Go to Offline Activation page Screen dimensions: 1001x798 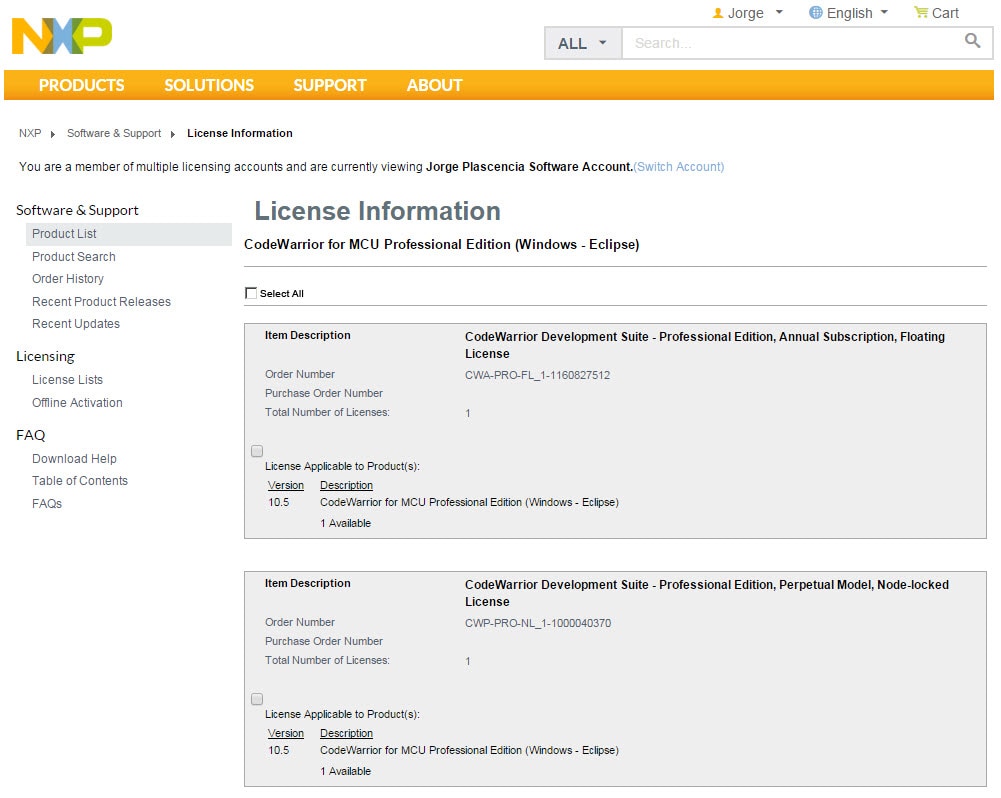tap(77, 403)
